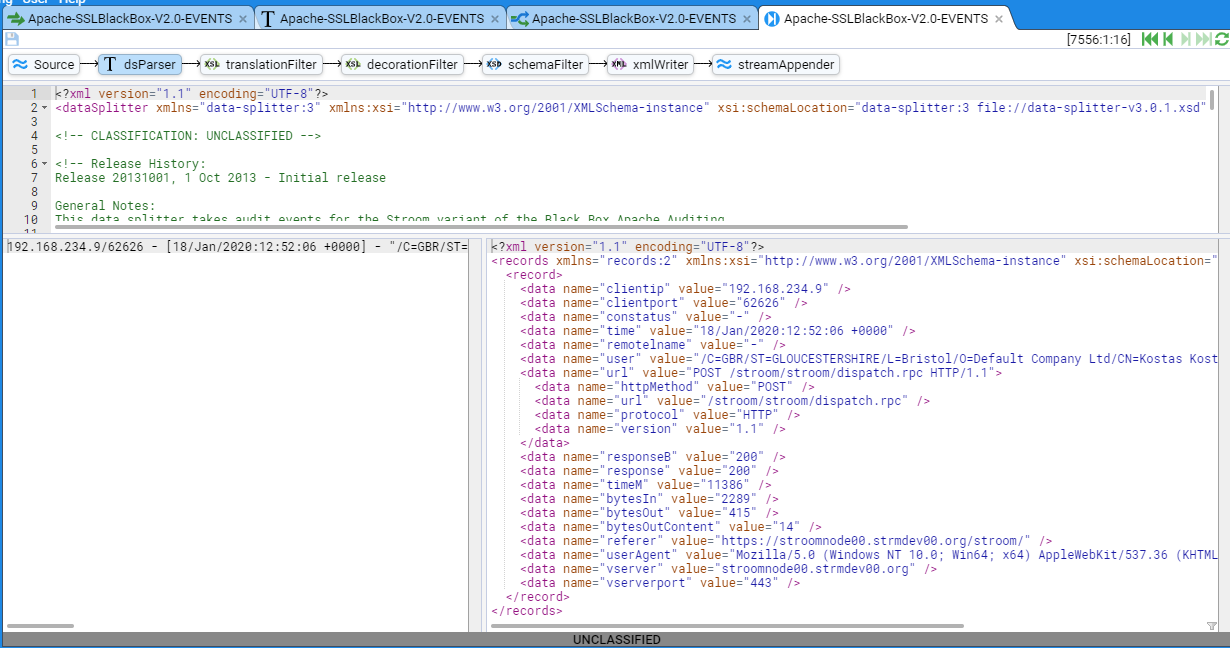The height and width of the screenshot is (648, 1230).
Task: Close the active stepping tab
Action: click(999, 19)
